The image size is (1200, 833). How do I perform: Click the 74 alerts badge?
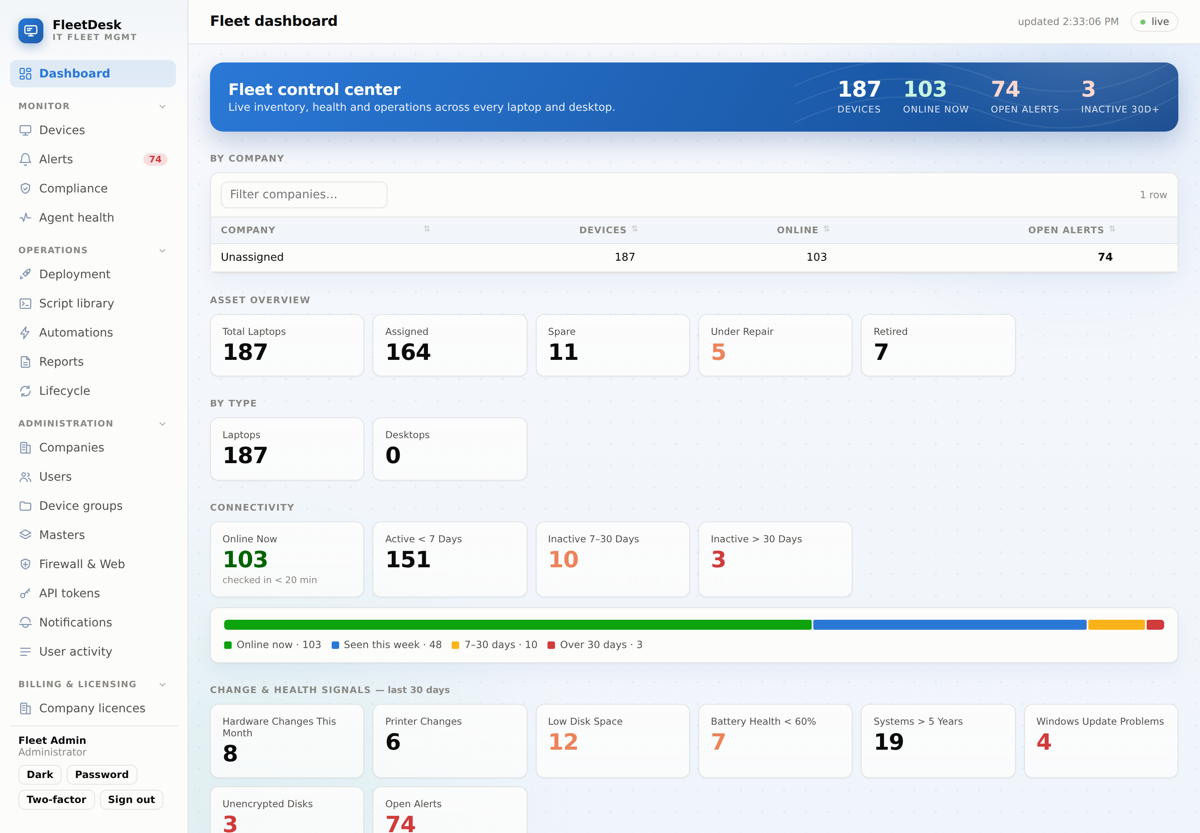click(x=155, y=159)
